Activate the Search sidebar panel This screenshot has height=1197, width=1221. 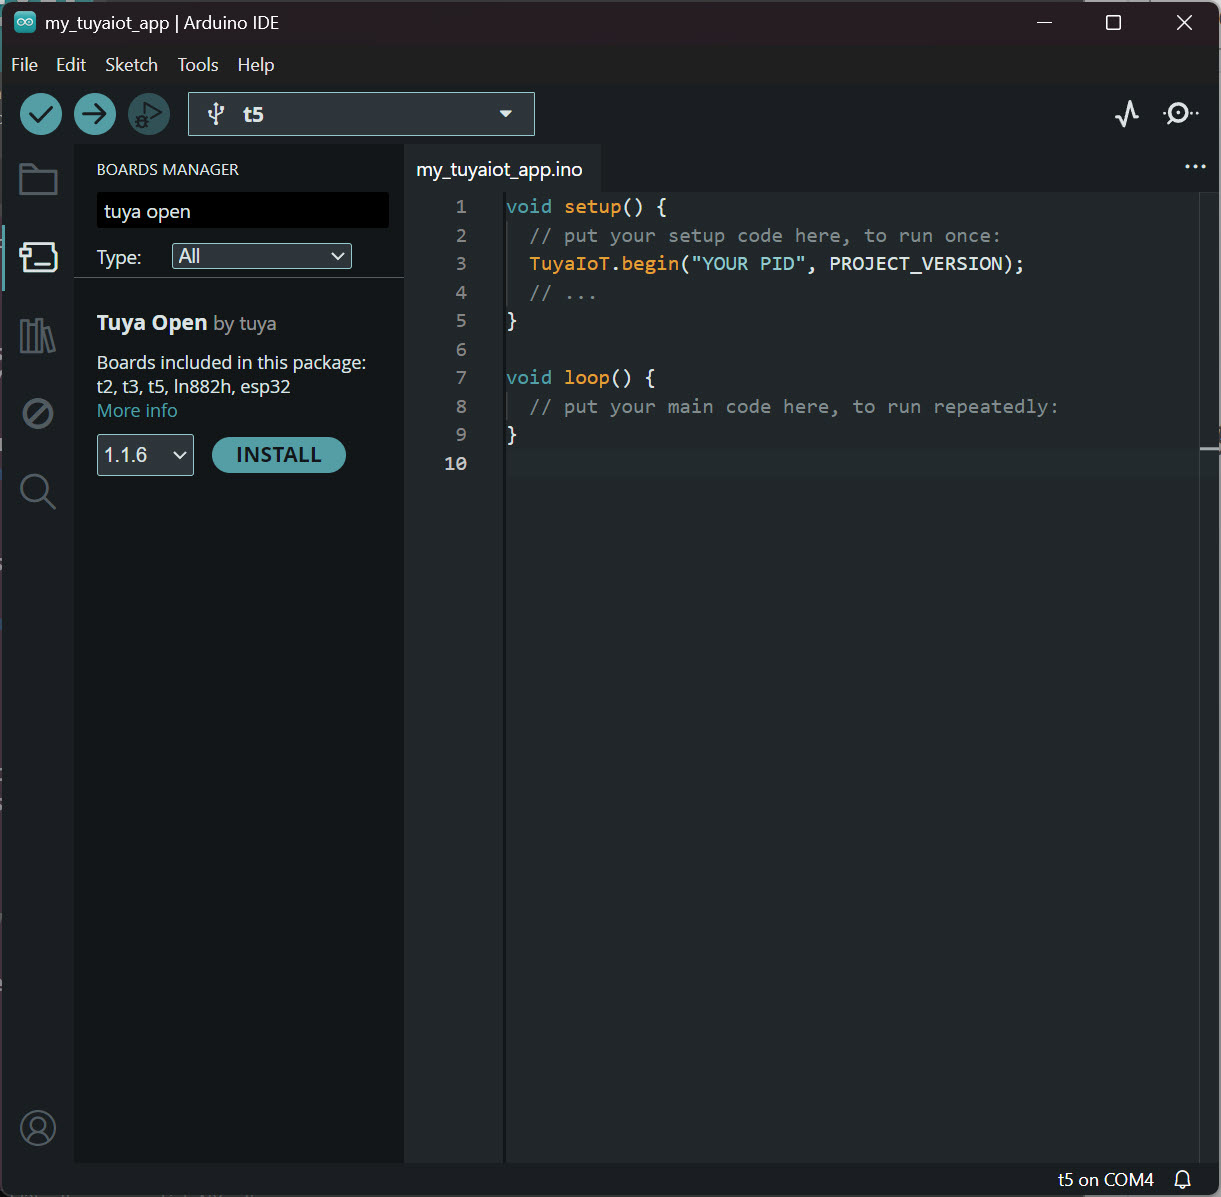click(37, 491)
